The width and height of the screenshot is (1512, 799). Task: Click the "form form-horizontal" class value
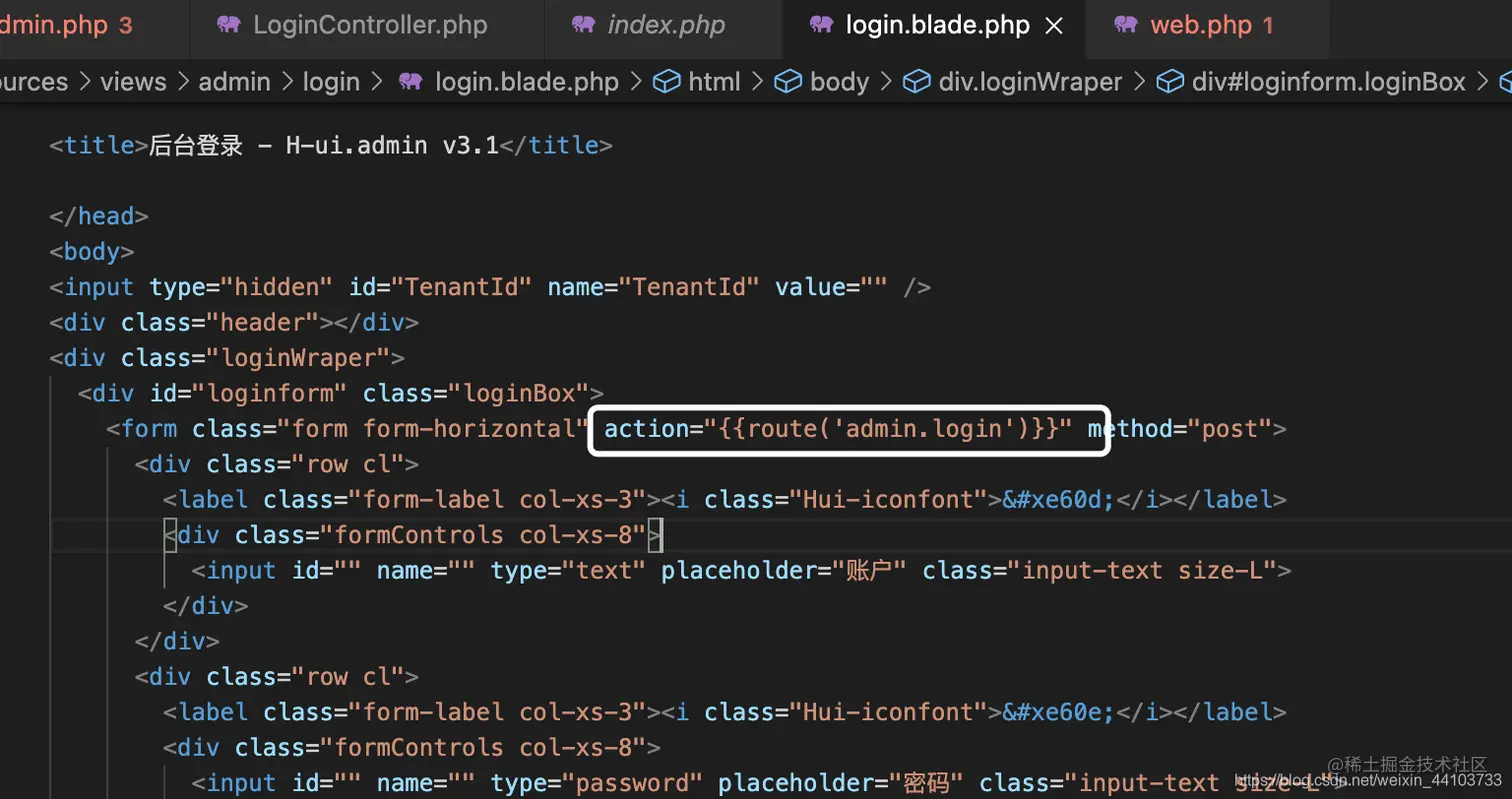[432, 429]
